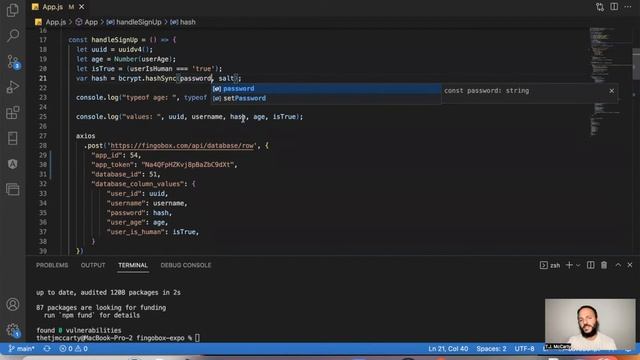Click 'uuidv4' on line 18
This screenshot has width=640, height=360.
point(130,49)
